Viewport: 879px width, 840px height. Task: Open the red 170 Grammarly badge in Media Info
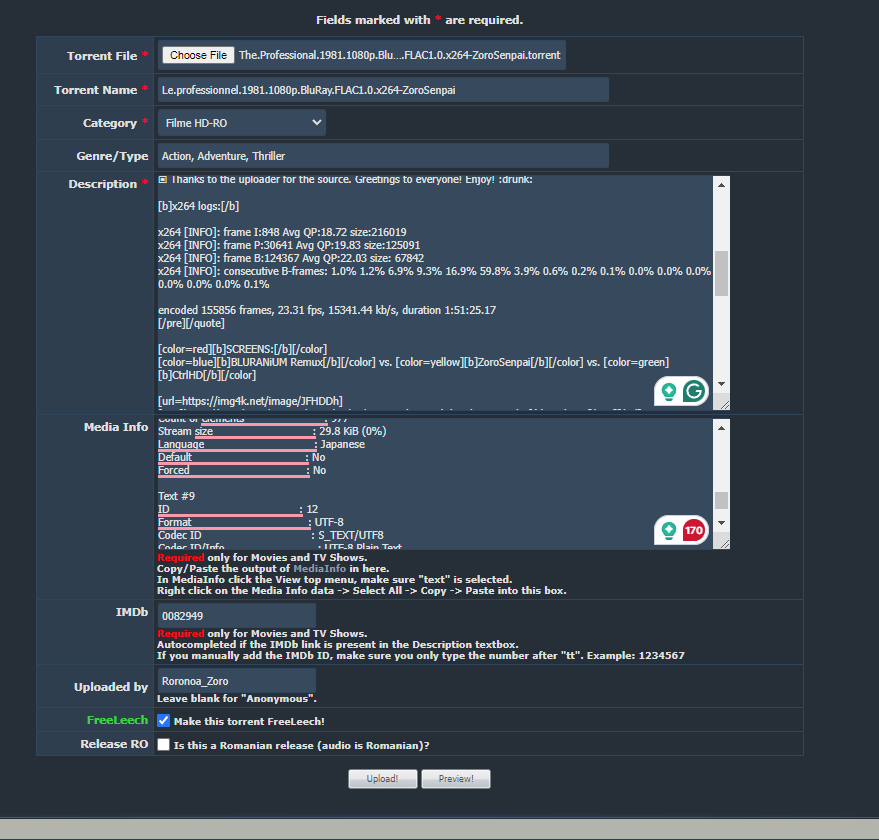pyautogui.click(x=693, y=531)
